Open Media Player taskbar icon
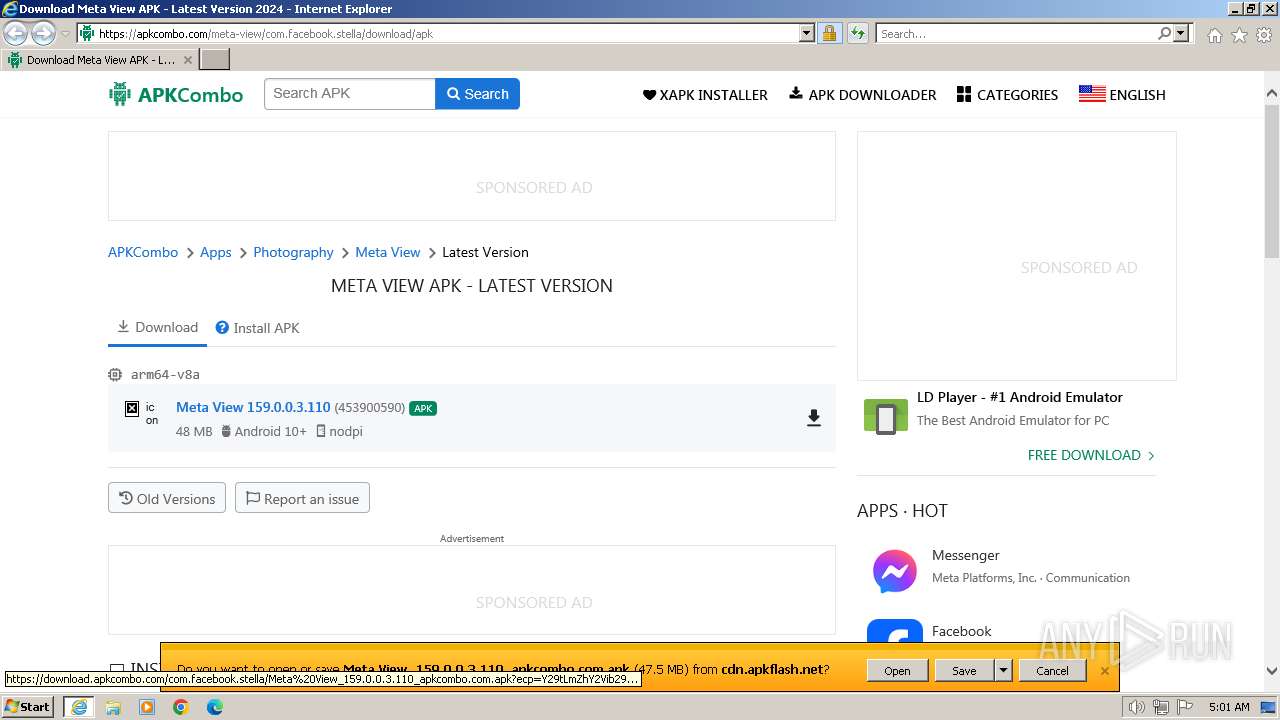1280x720 pixels. tap(147, 707)
